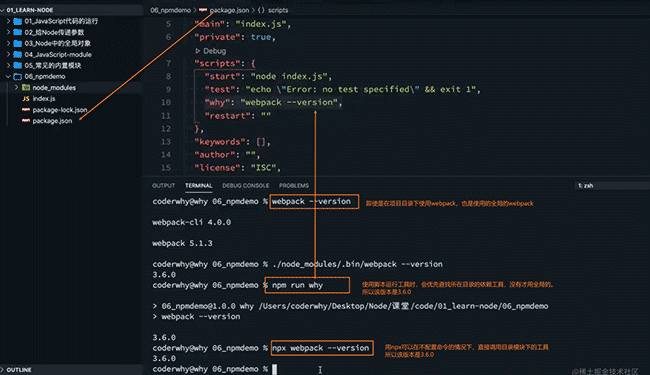This screenshot has width=650, height=375.
Task: Open the 04_JavaScript-module folder
Action: pyautogui.click(x=58, y=54)
